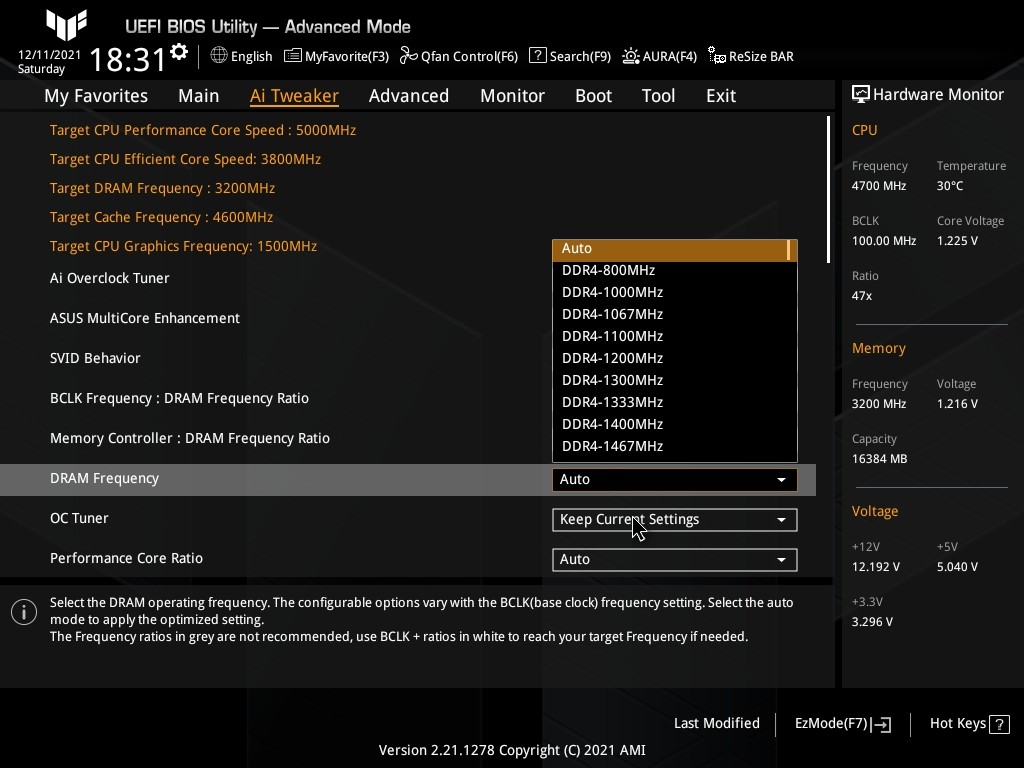Screen dimensions: 1024x768
Task: Click the globe language icon
Action: click(219, 56)
